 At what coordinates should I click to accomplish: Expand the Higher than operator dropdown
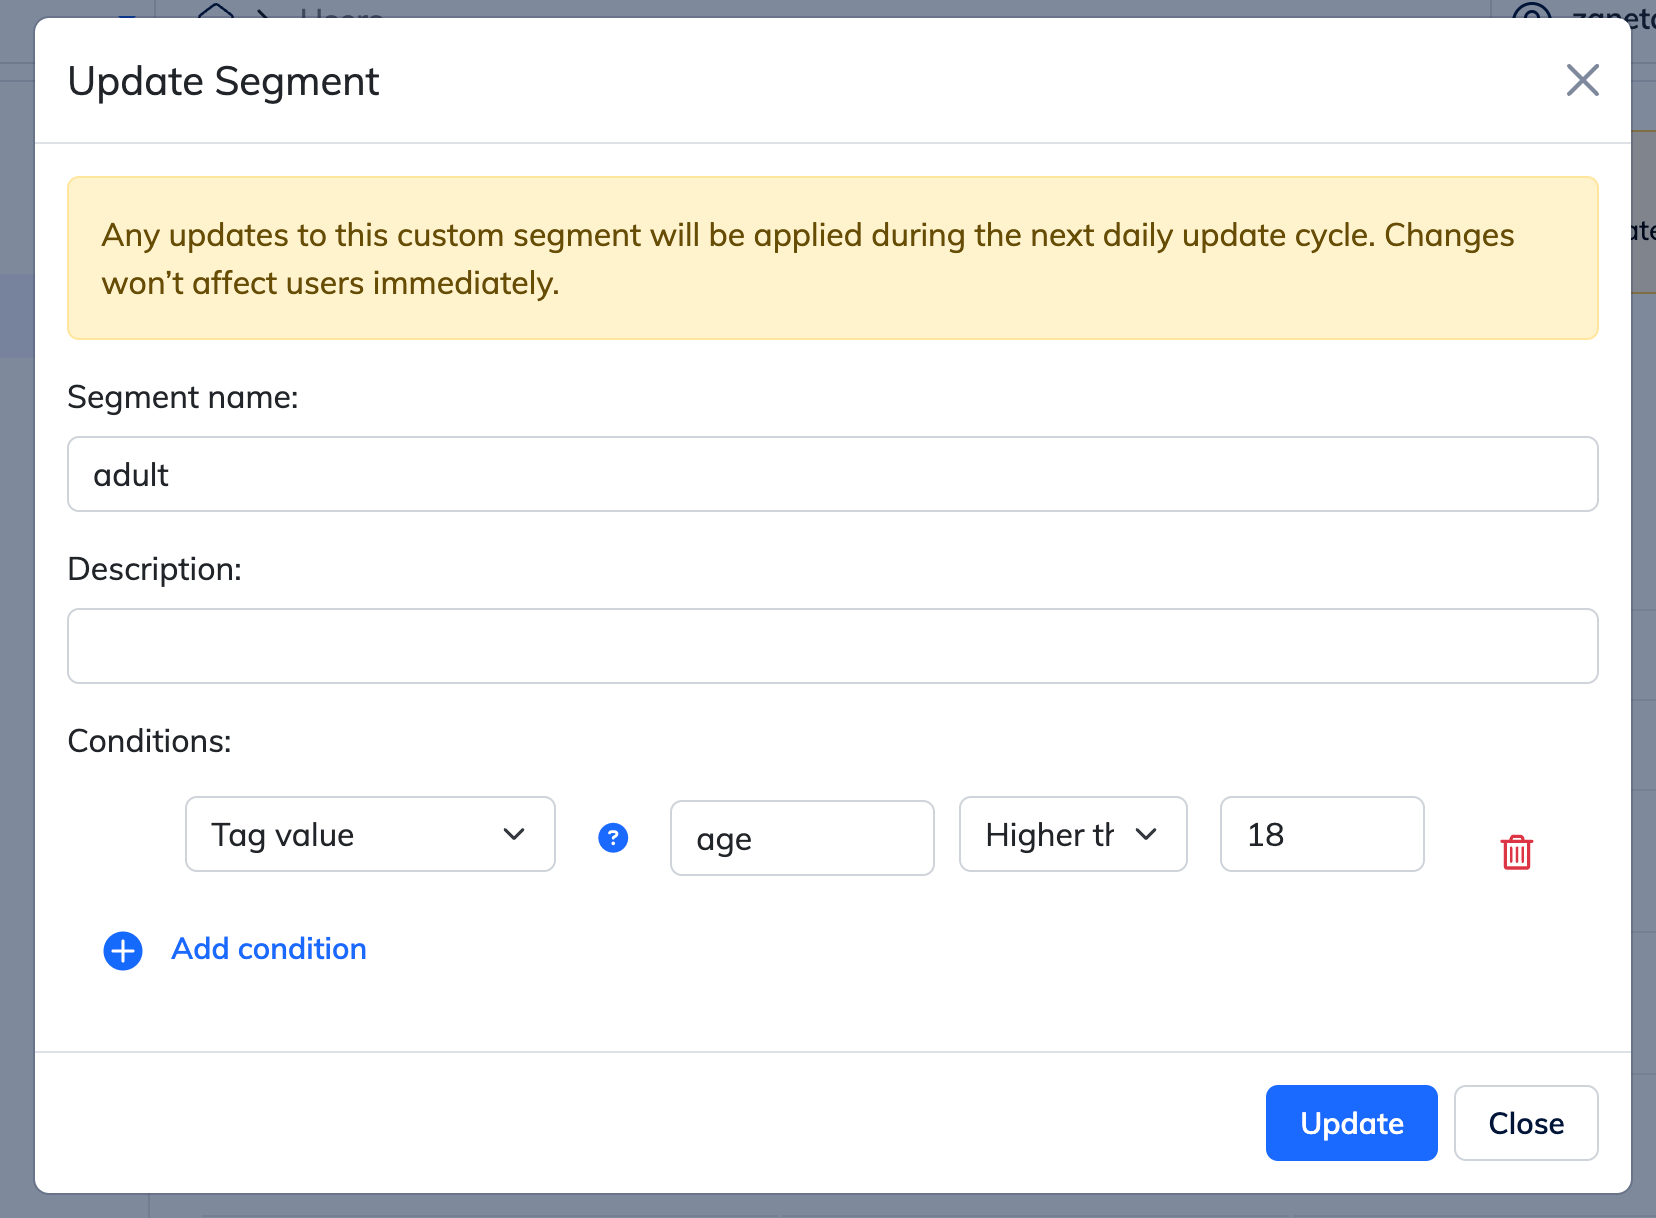click(1072, 834)
